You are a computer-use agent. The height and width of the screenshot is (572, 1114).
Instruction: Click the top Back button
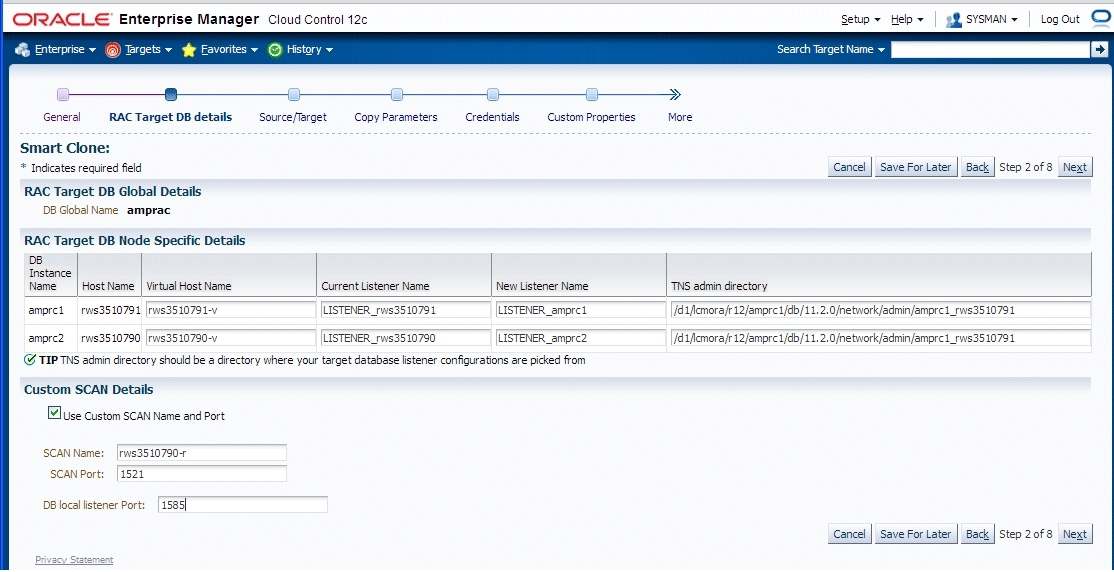coord(977,167)
